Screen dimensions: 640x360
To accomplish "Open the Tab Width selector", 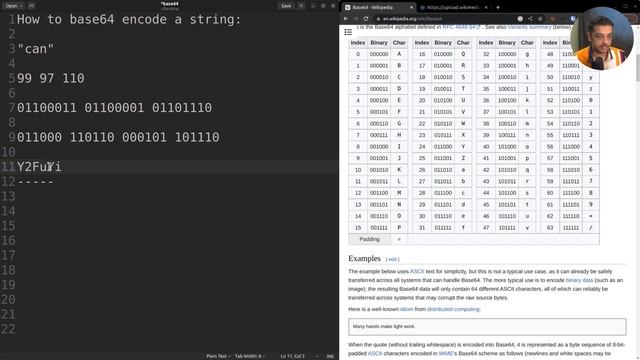I will 249,356.
